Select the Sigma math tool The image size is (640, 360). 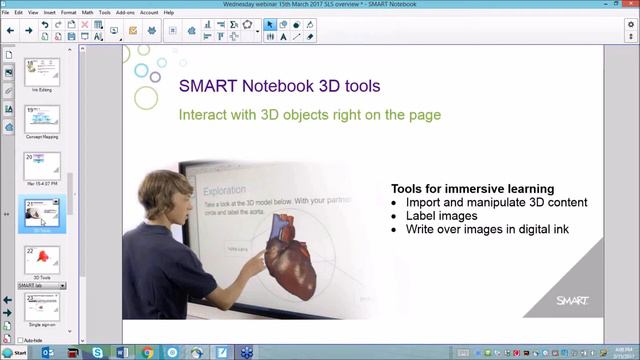(234, 25)
